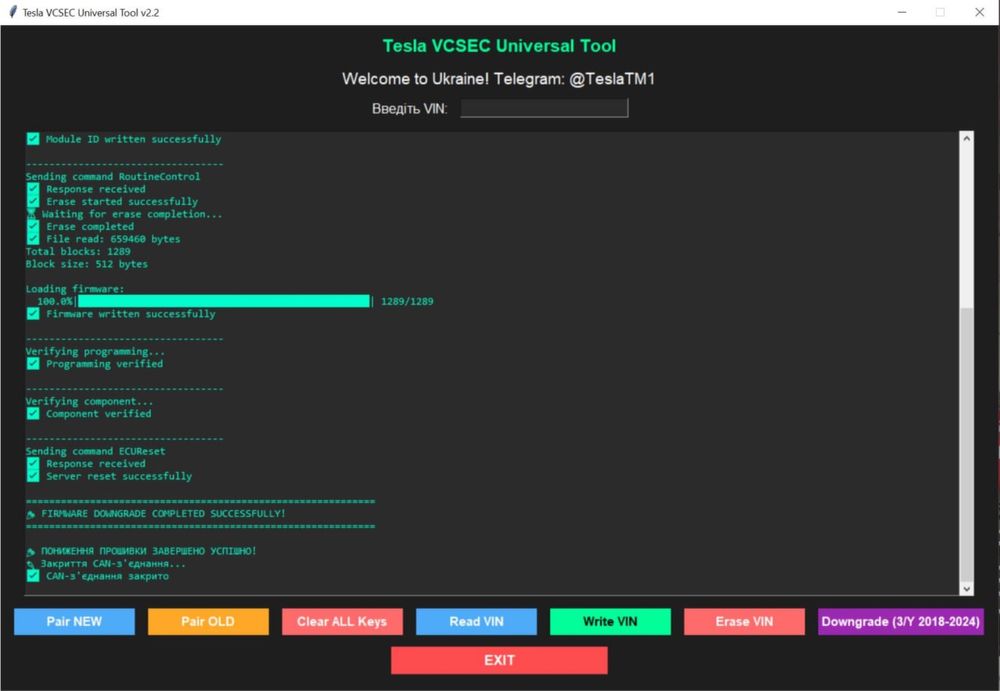The height and width of the screenshot is (691, 1000).
Task: Focus the VIN input field
Action: [x=544, y=108]
